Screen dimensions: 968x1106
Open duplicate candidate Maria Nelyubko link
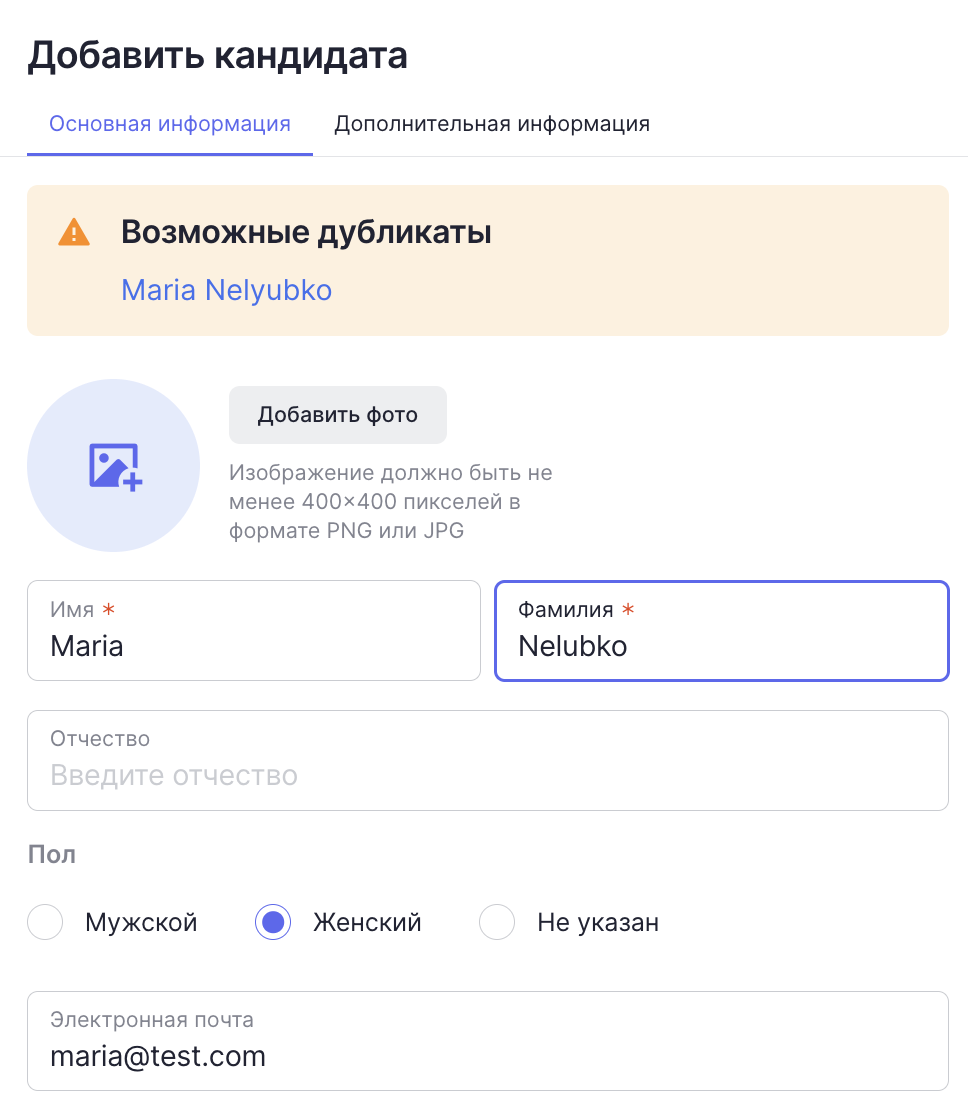coord(226,290)
